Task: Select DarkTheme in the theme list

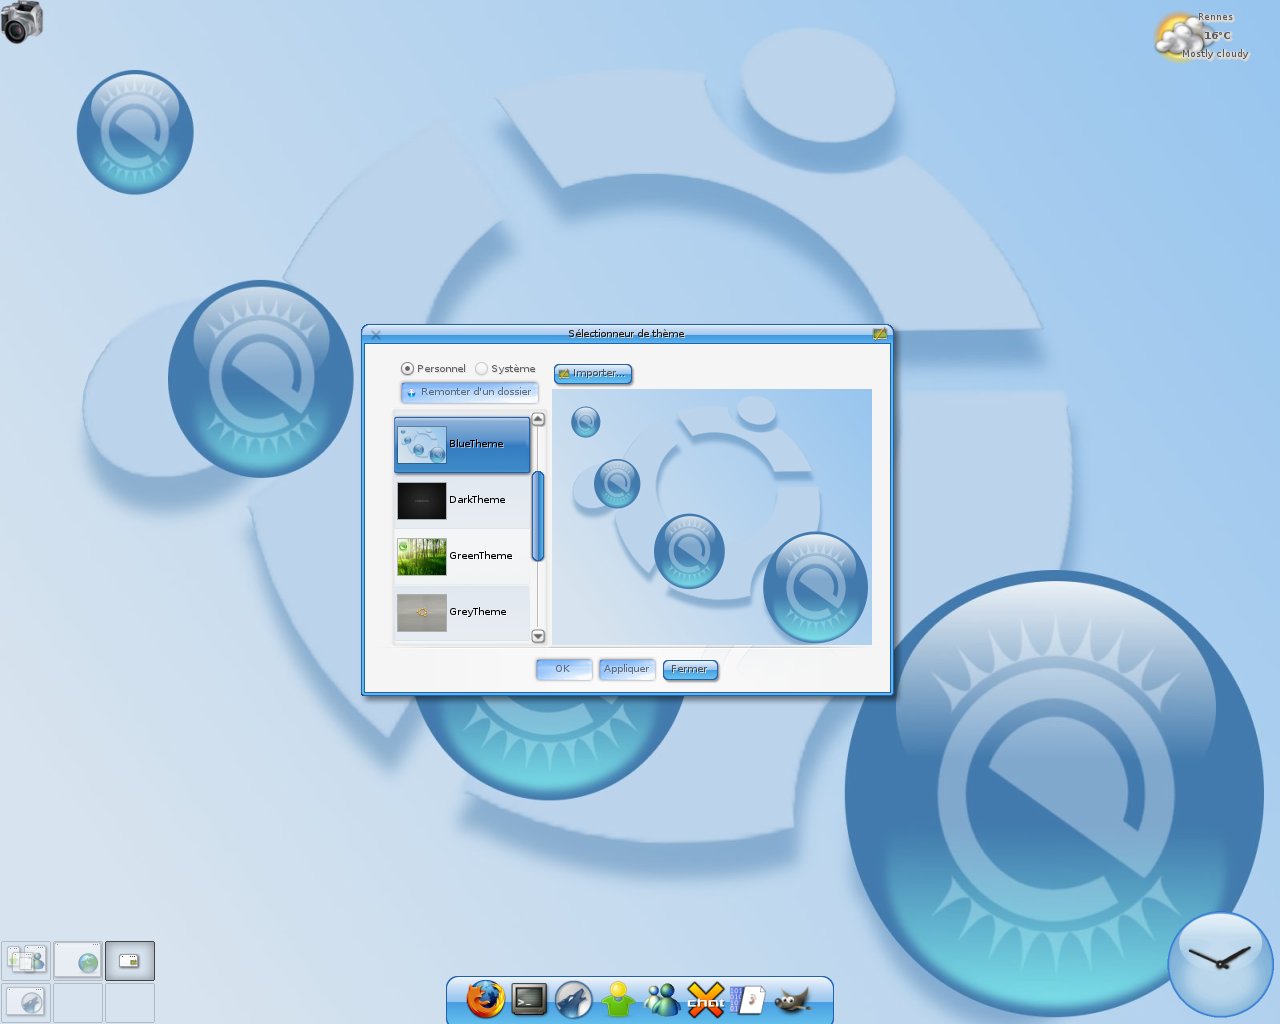Action: pos(462,500)
